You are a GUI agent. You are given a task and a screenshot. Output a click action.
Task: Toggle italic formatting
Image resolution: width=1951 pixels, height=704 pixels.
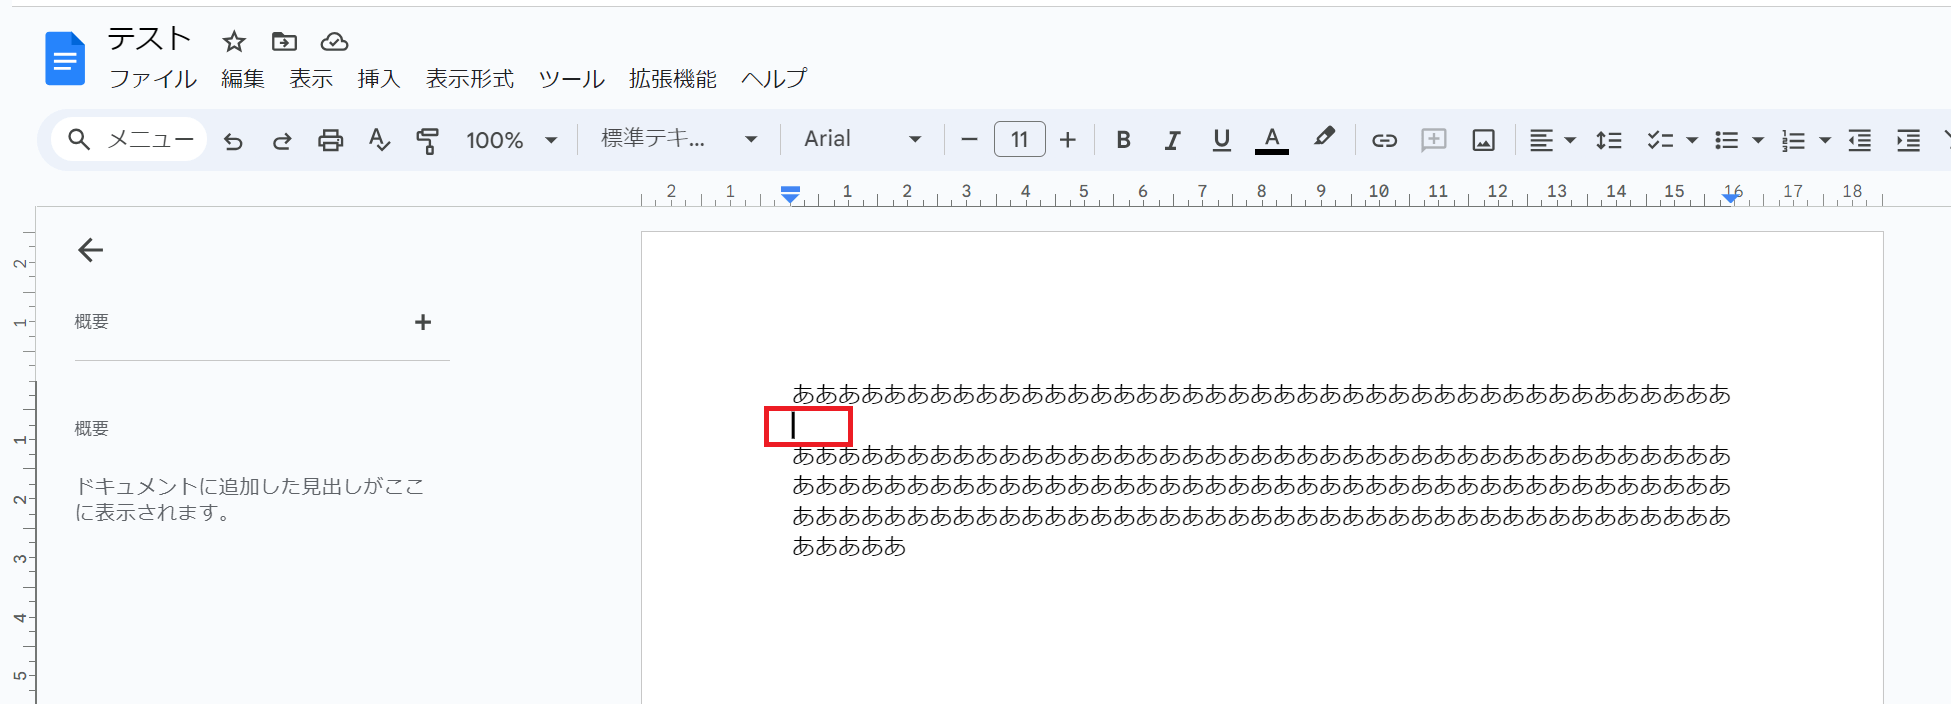(1172, 140)
